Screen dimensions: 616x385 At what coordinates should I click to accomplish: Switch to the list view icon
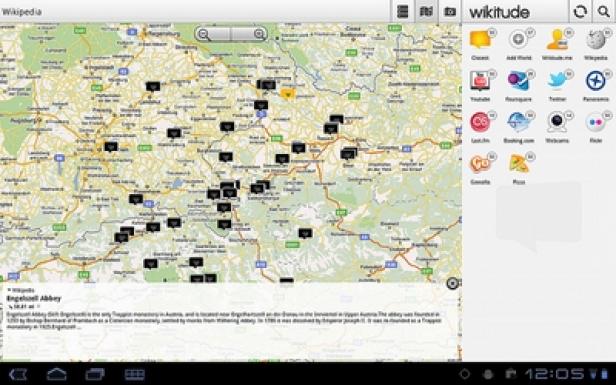pyautogui.click(x=403, y=11)
